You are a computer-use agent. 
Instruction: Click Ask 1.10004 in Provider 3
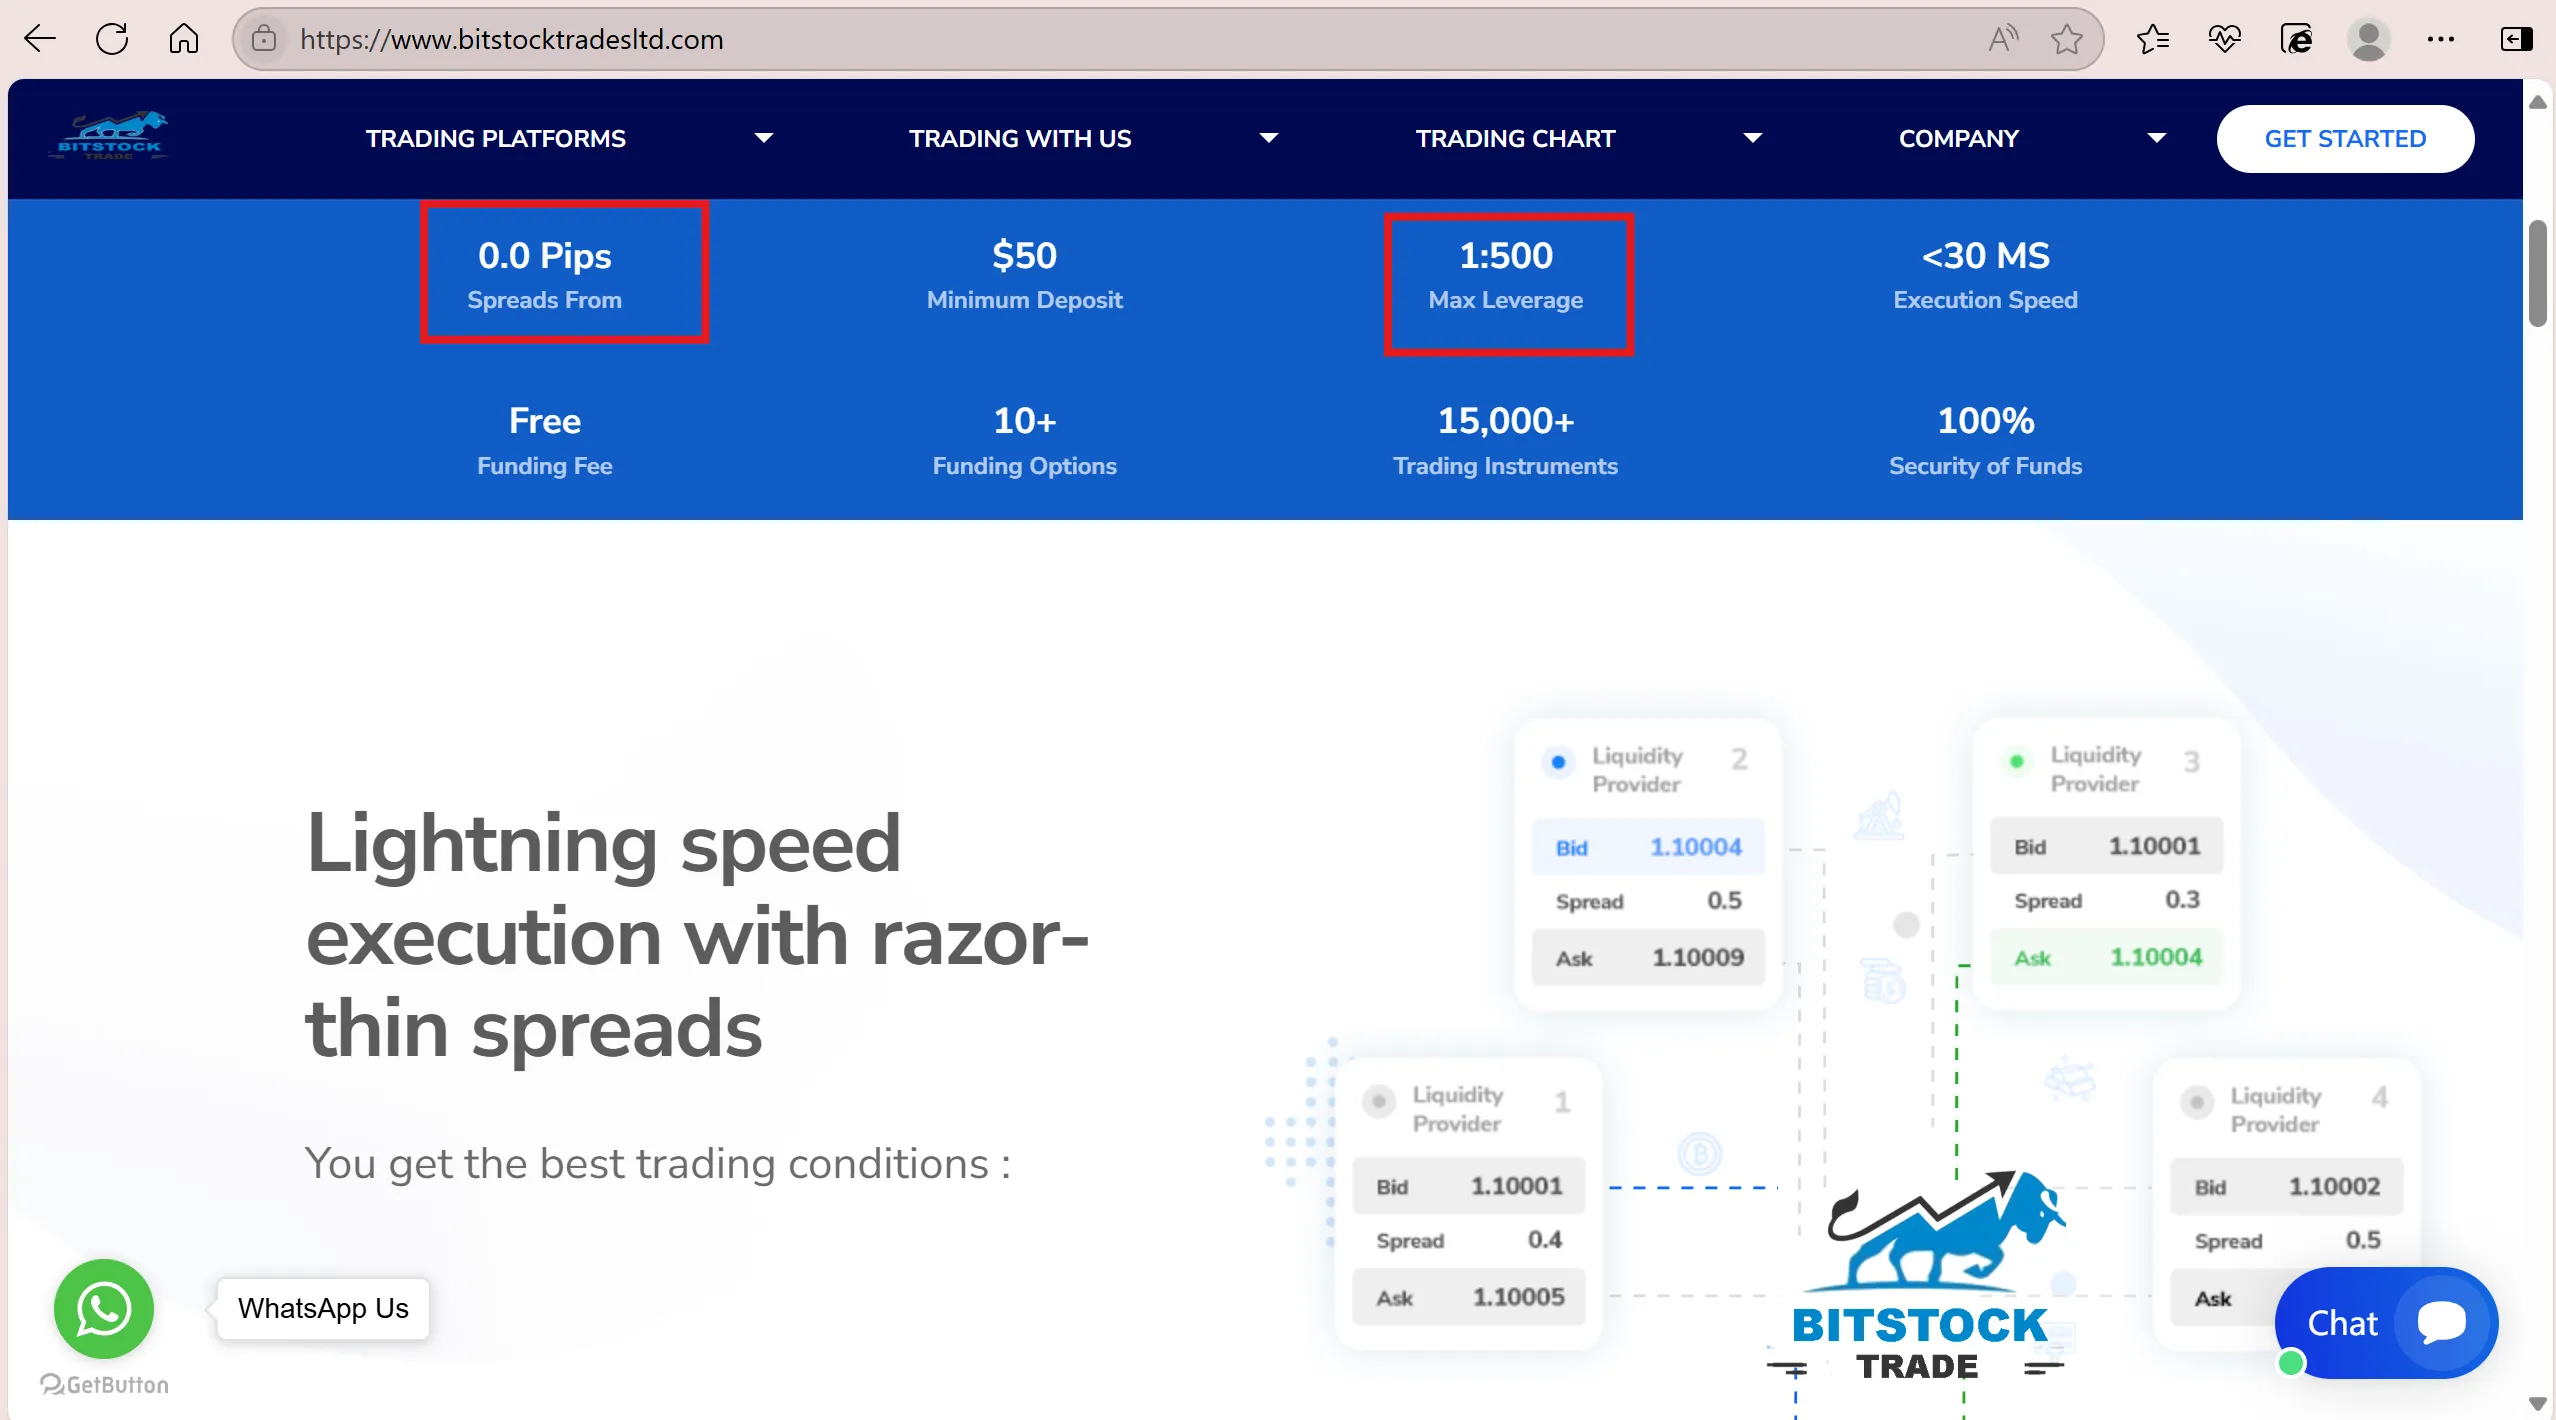click(2106, 957)
